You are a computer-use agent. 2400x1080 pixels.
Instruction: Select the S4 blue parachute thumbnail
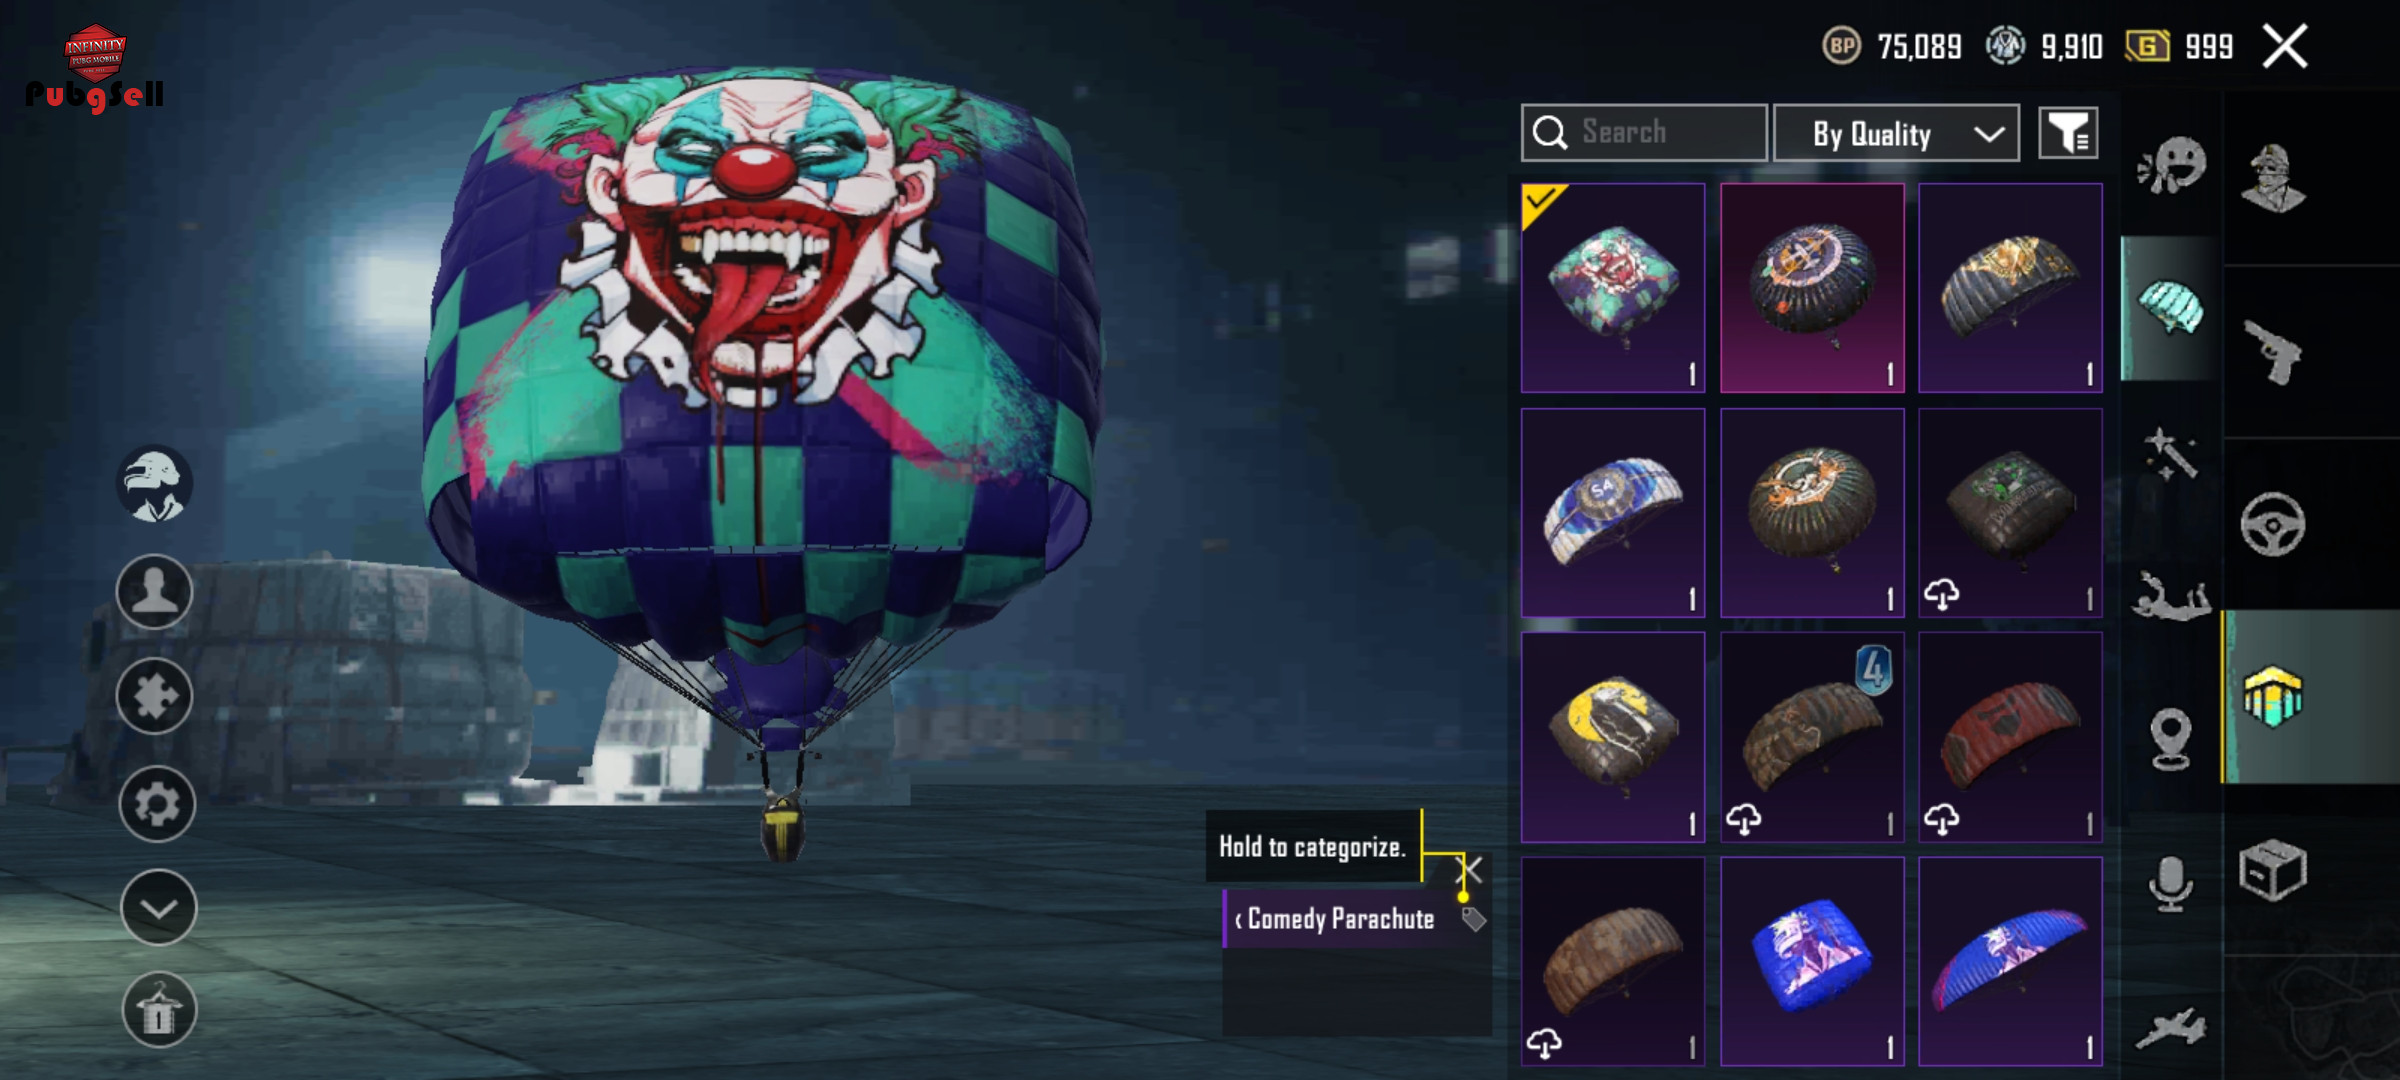pos(1613,512)
